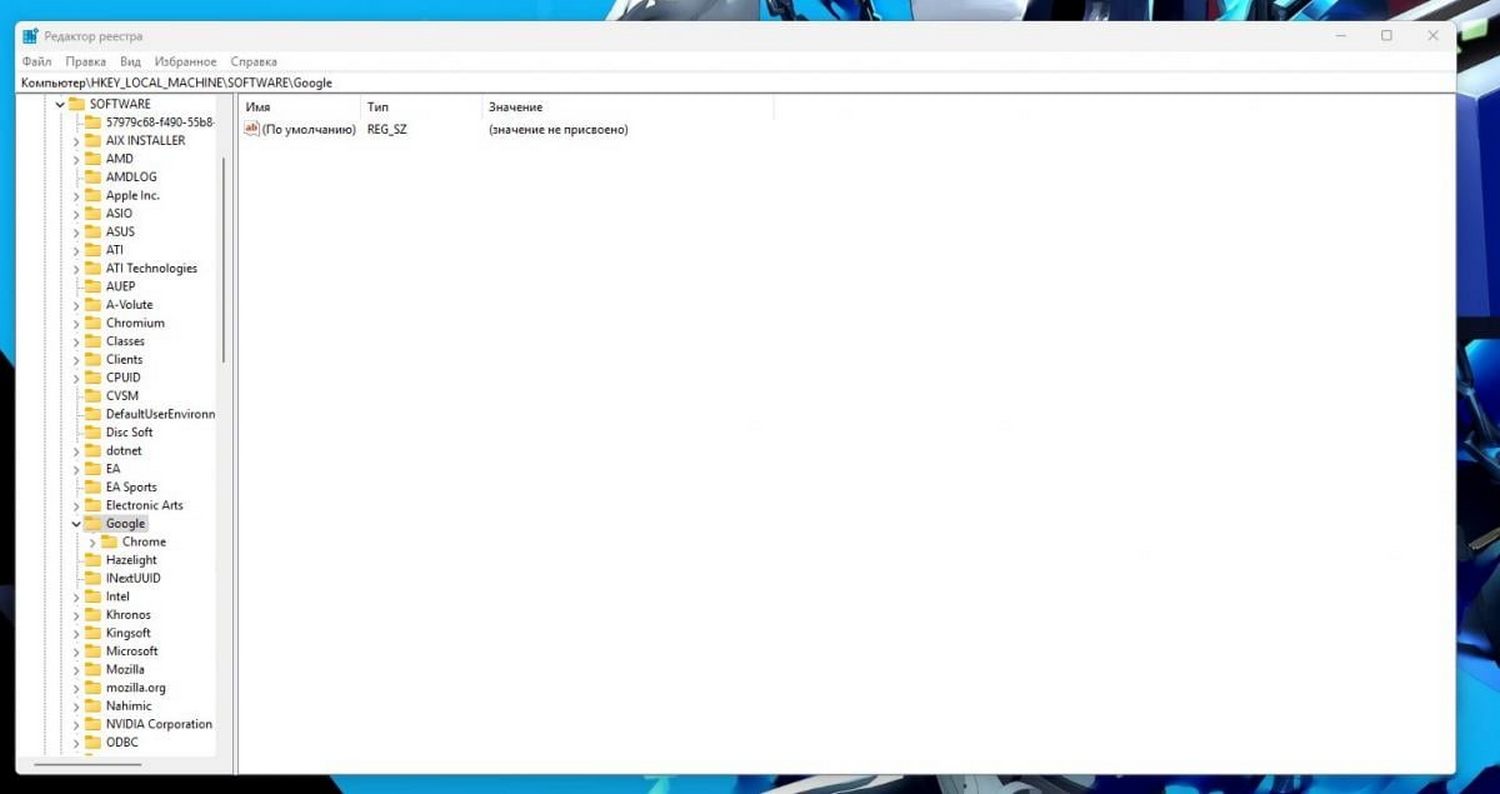Expand the Chromium key
Screen dimensions: 1500x794
[x=76, y=323]
